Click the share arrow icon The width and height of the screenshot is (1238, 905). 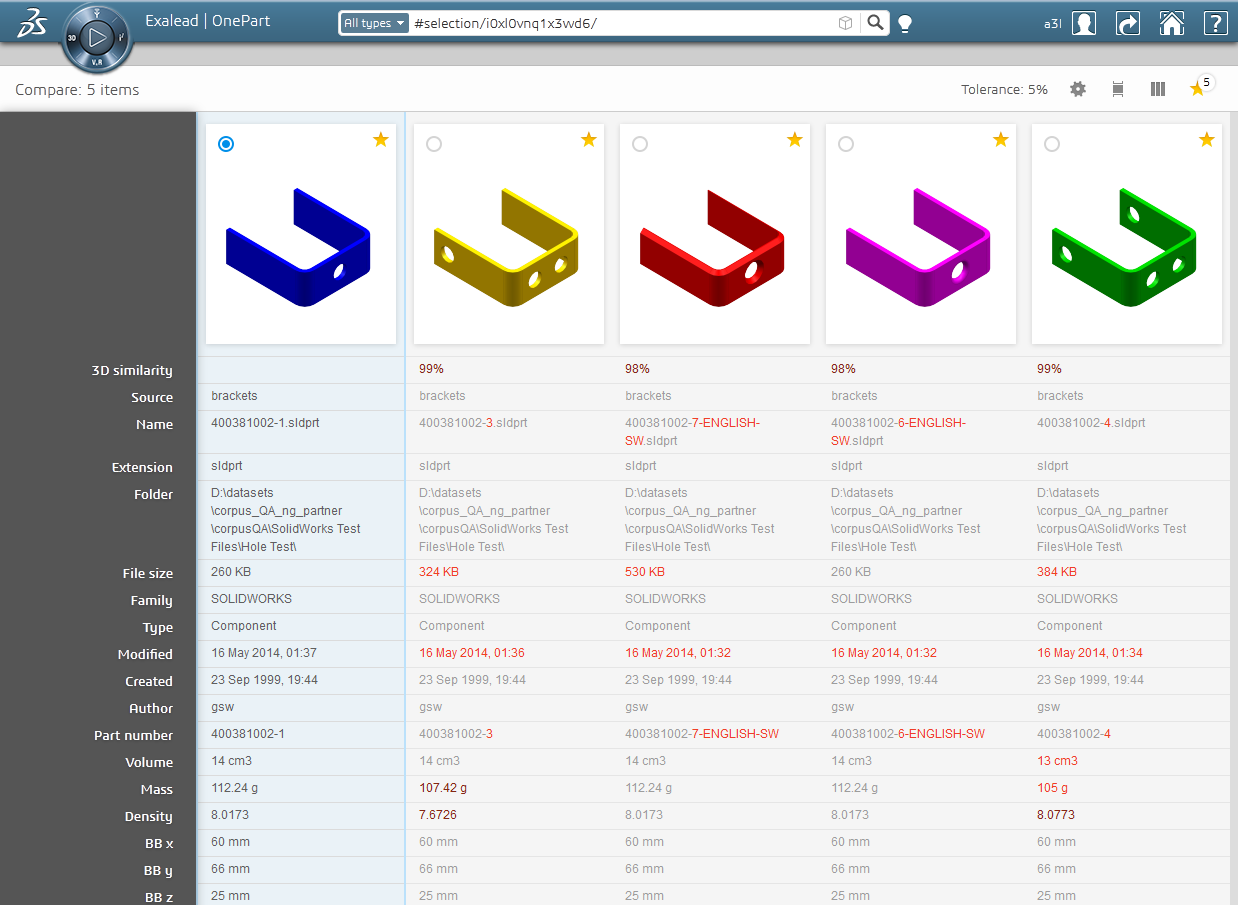(1128, 23)
